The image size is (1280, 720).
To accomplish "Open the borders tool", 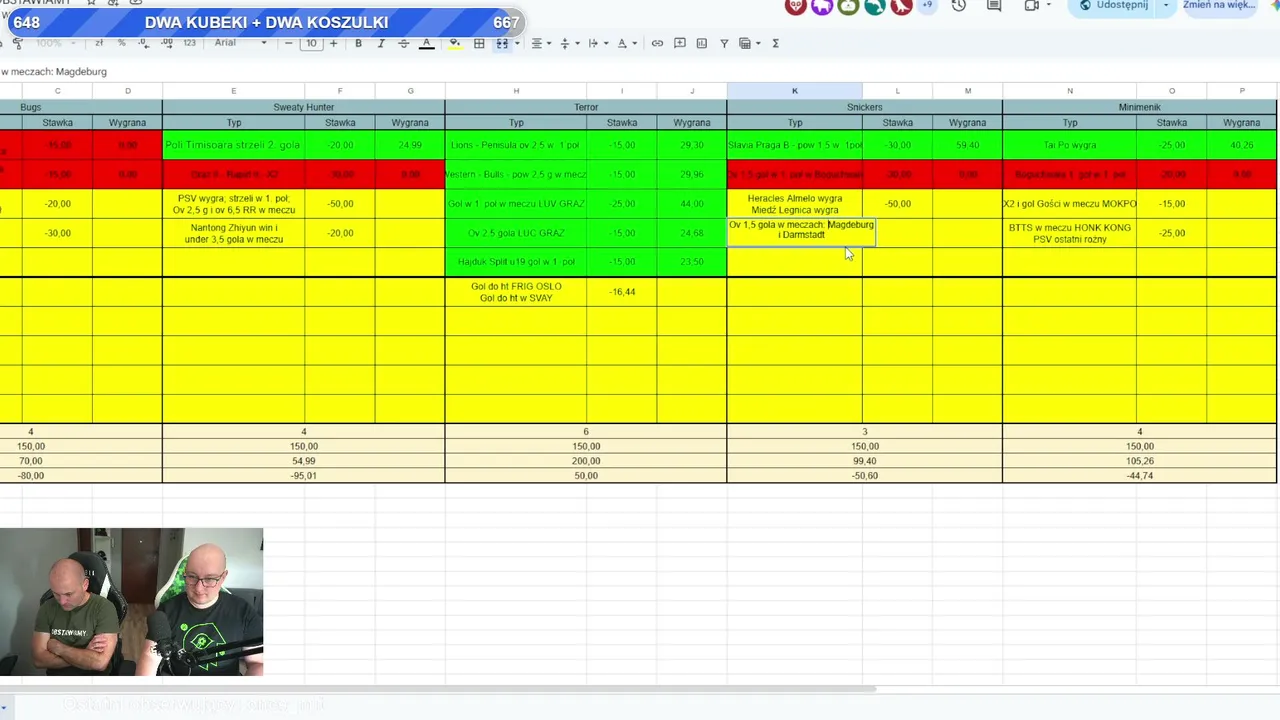I will [x=479, y=43].
